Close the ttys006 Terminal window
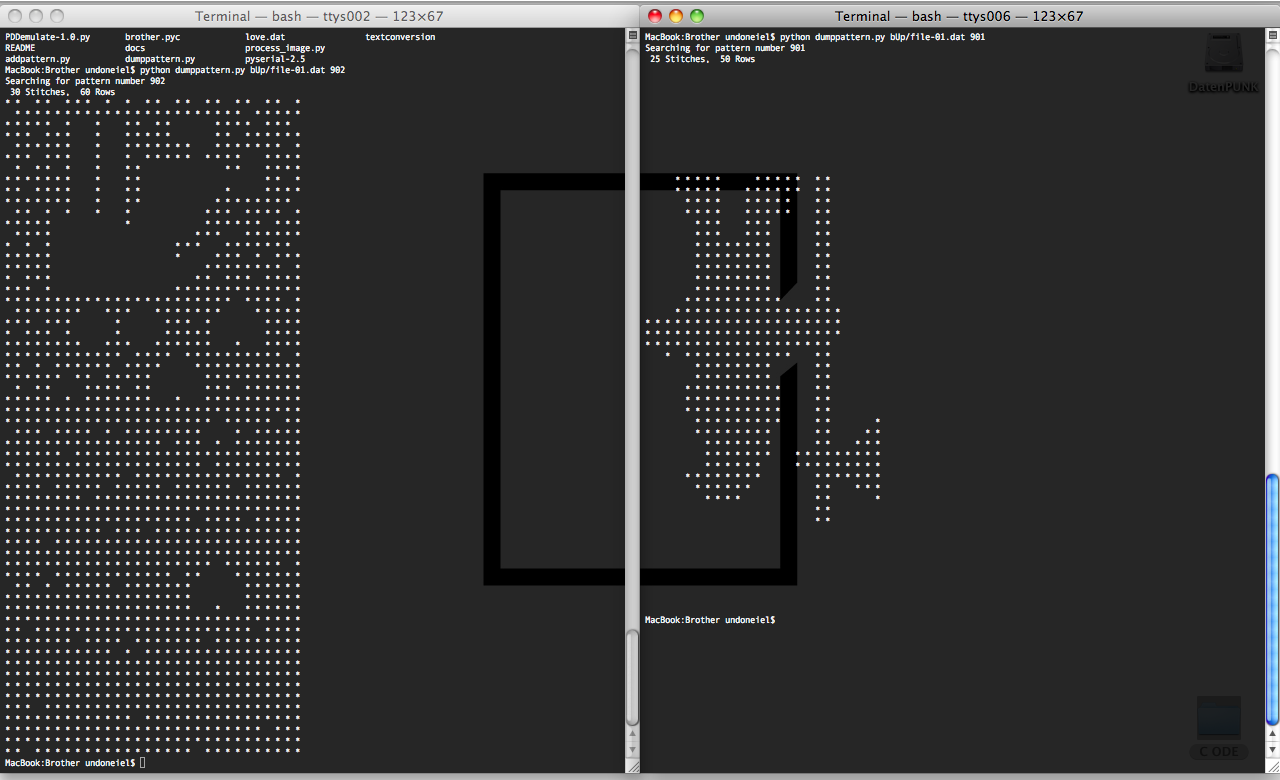This screenshot has height=780, width=1280. (656, 16)
